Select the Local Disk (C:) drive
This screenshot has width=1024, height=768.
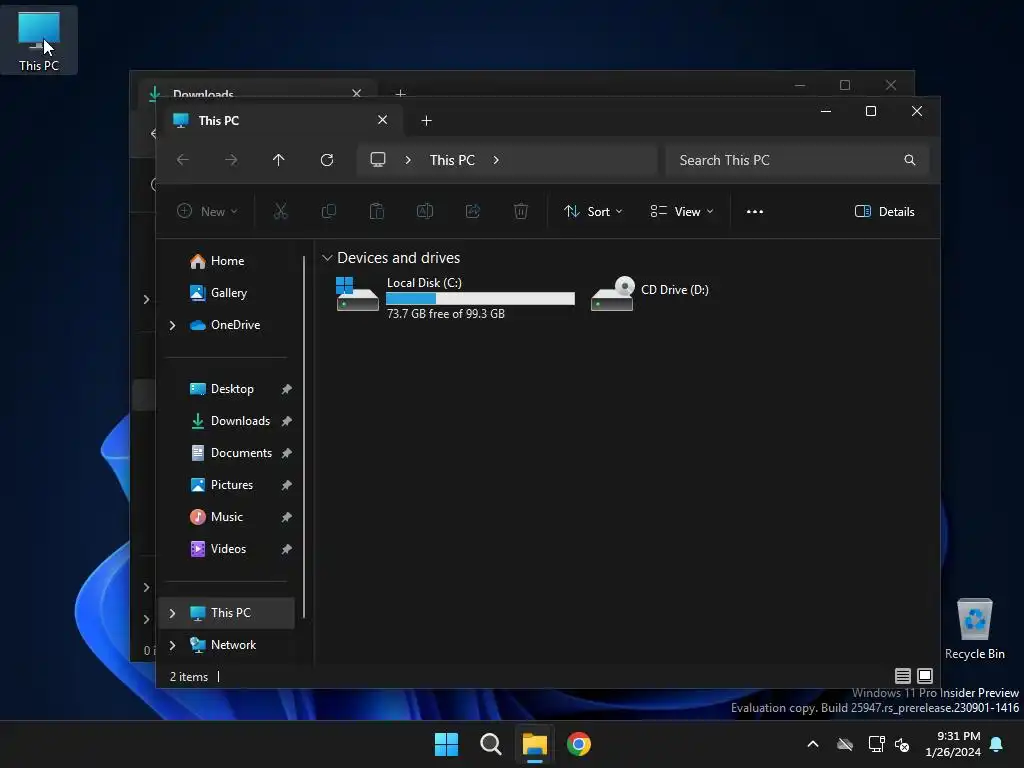pos(456,298)
